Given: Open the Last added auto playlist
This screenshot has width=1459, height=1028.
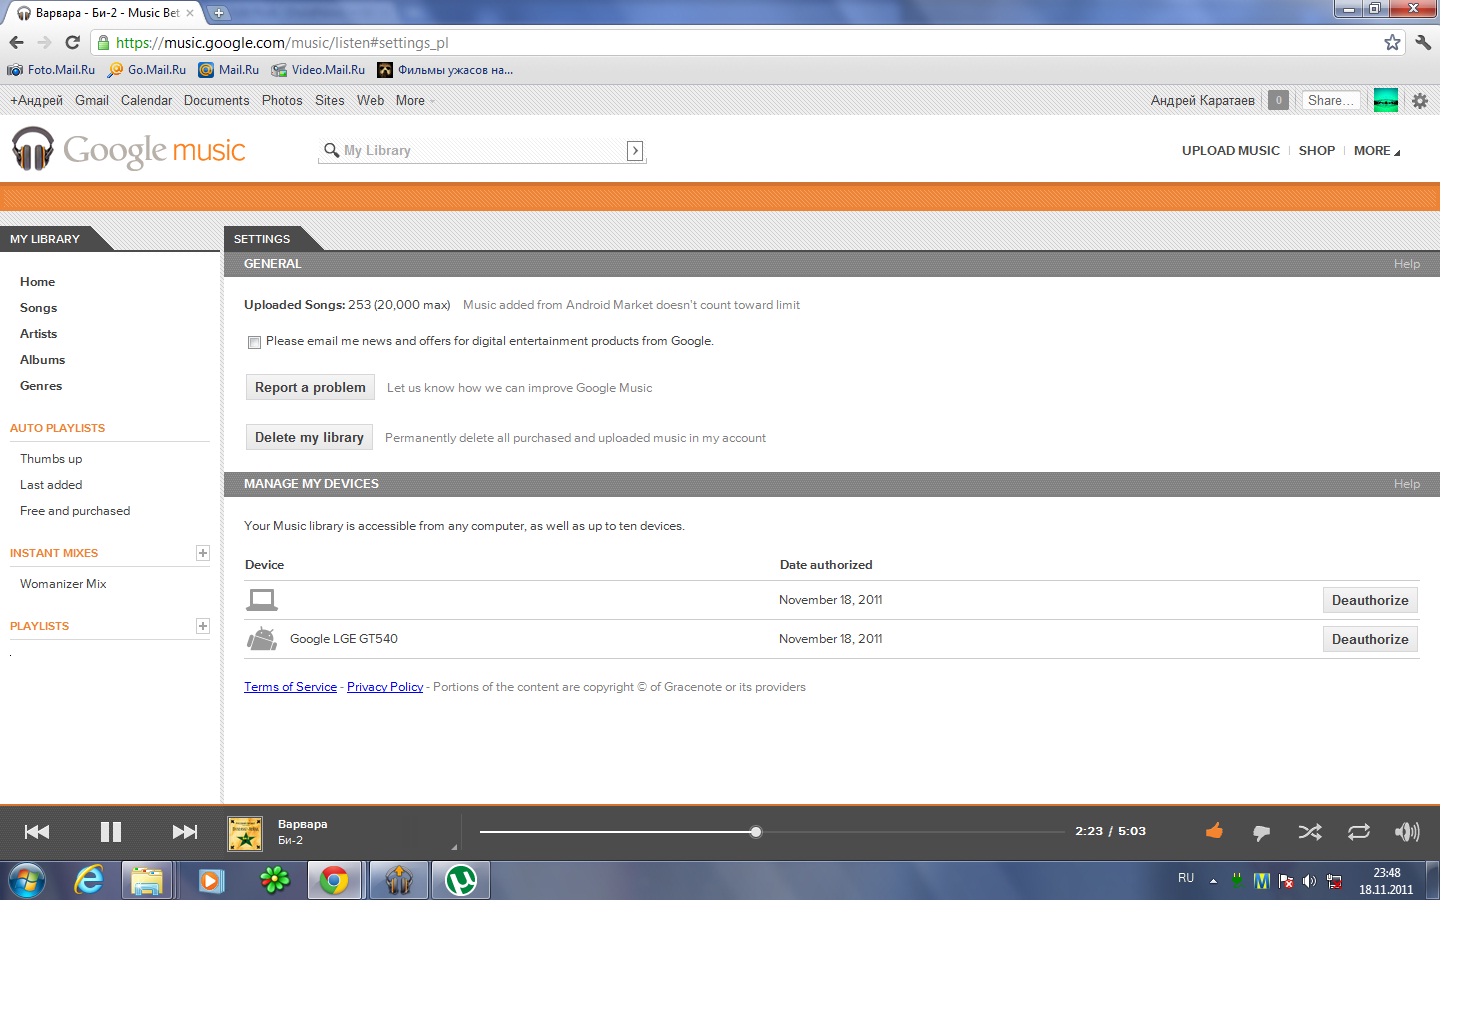Looking at the screenshot, I should coord(51,485).
